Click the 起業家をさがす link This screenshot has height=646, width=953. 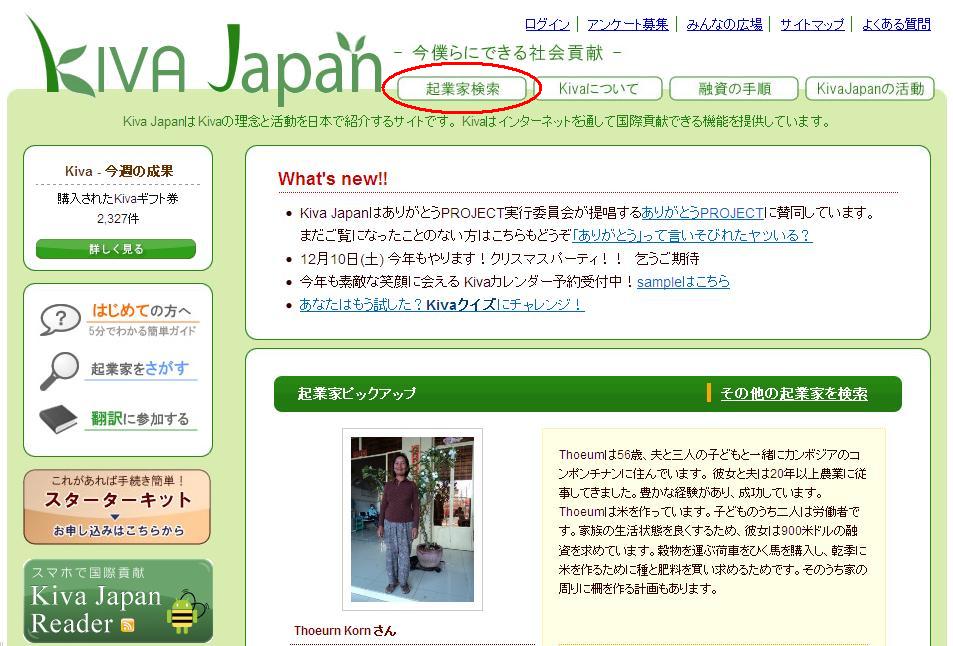point(140,368)
